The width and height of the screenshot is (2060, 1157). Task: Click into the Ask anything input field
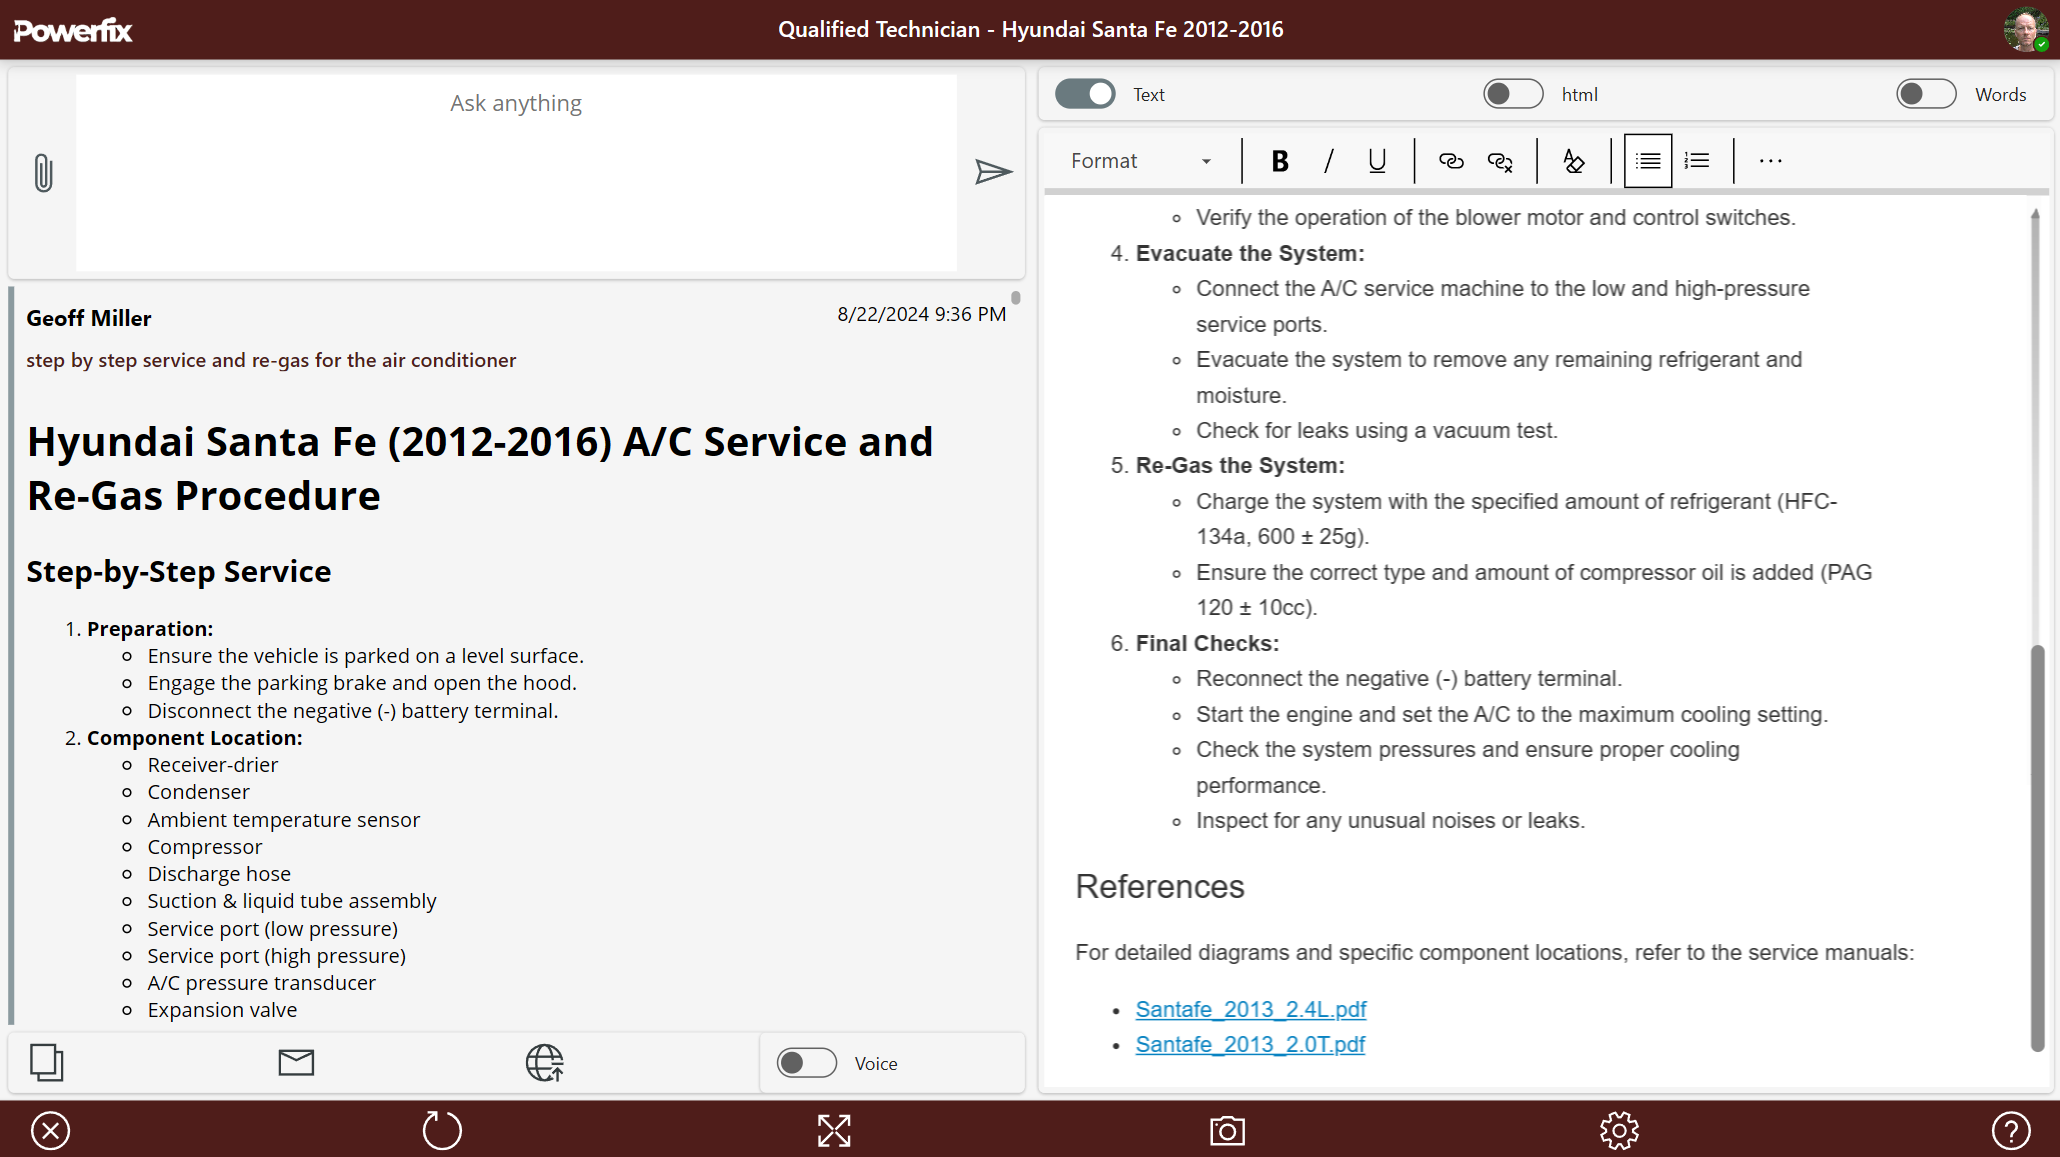pos(516,172)
